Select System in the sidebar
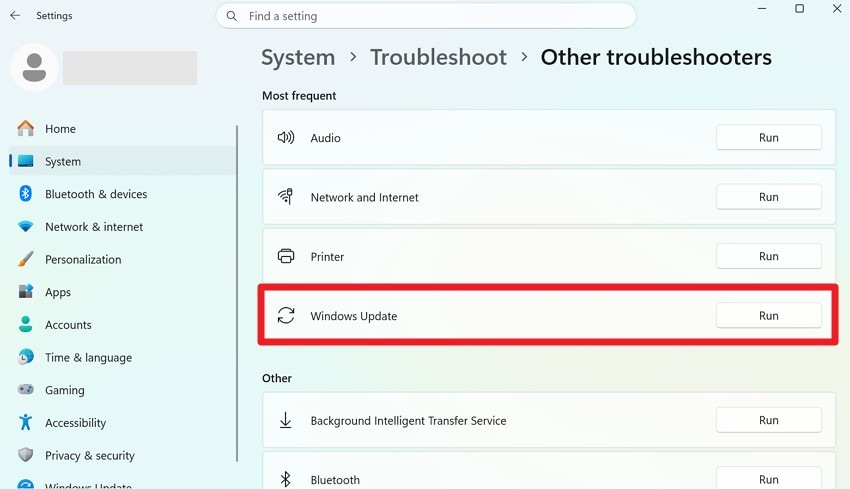Viewport: 850px width, 489px height. [123, 161]
